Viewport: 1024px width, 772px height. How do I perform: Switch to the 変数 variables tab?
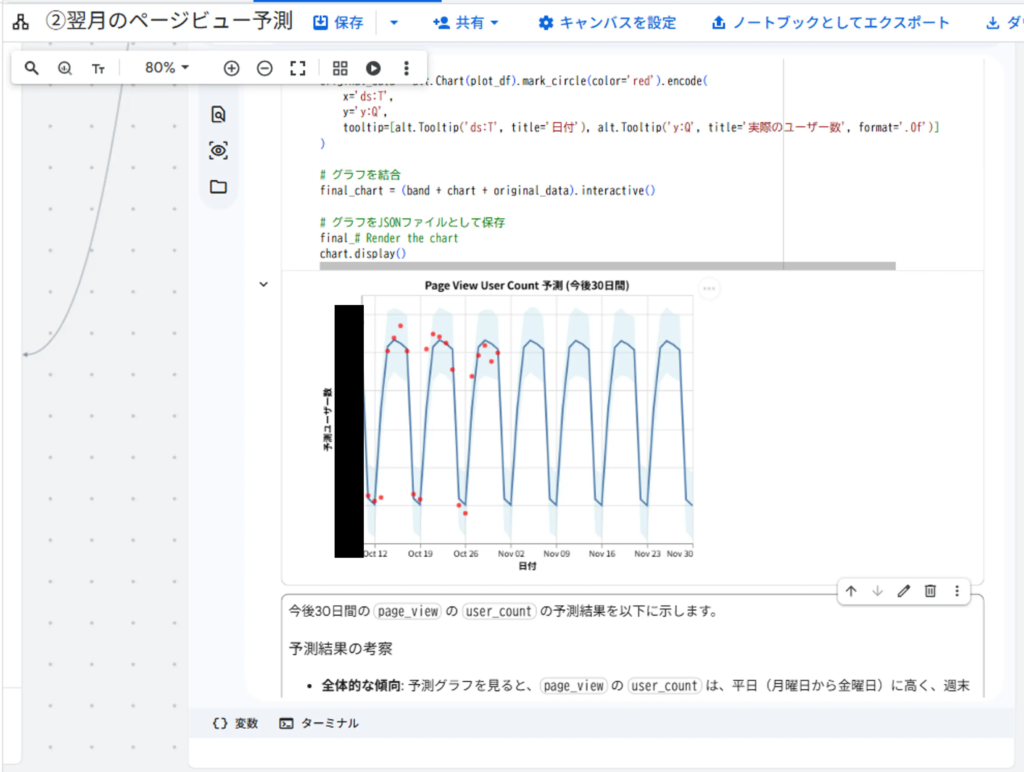pos(236,723)
